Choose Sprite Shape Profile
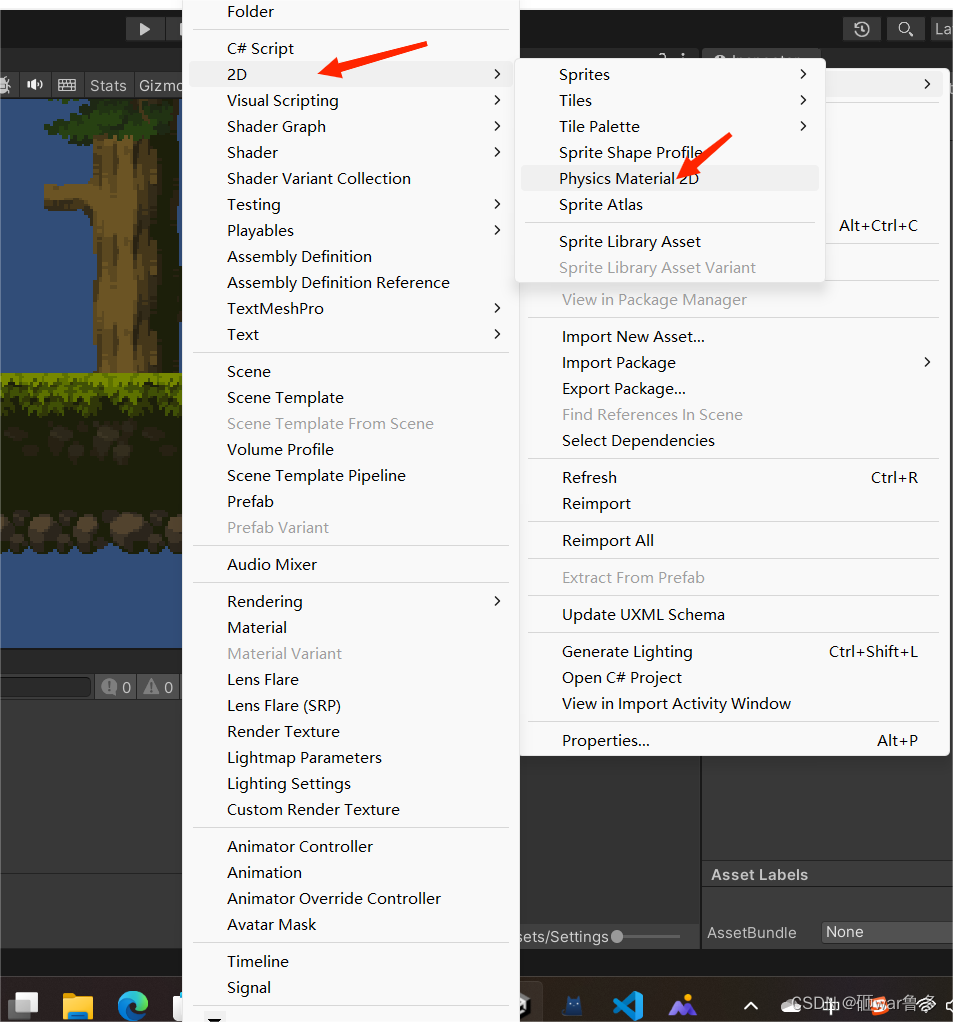 (670, 153)
